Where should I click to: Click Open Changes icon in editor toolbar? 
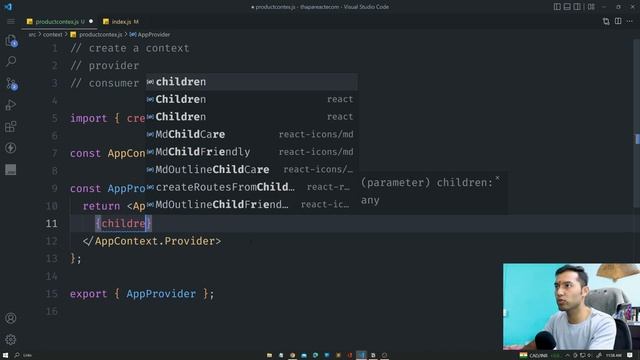point(606,21)
